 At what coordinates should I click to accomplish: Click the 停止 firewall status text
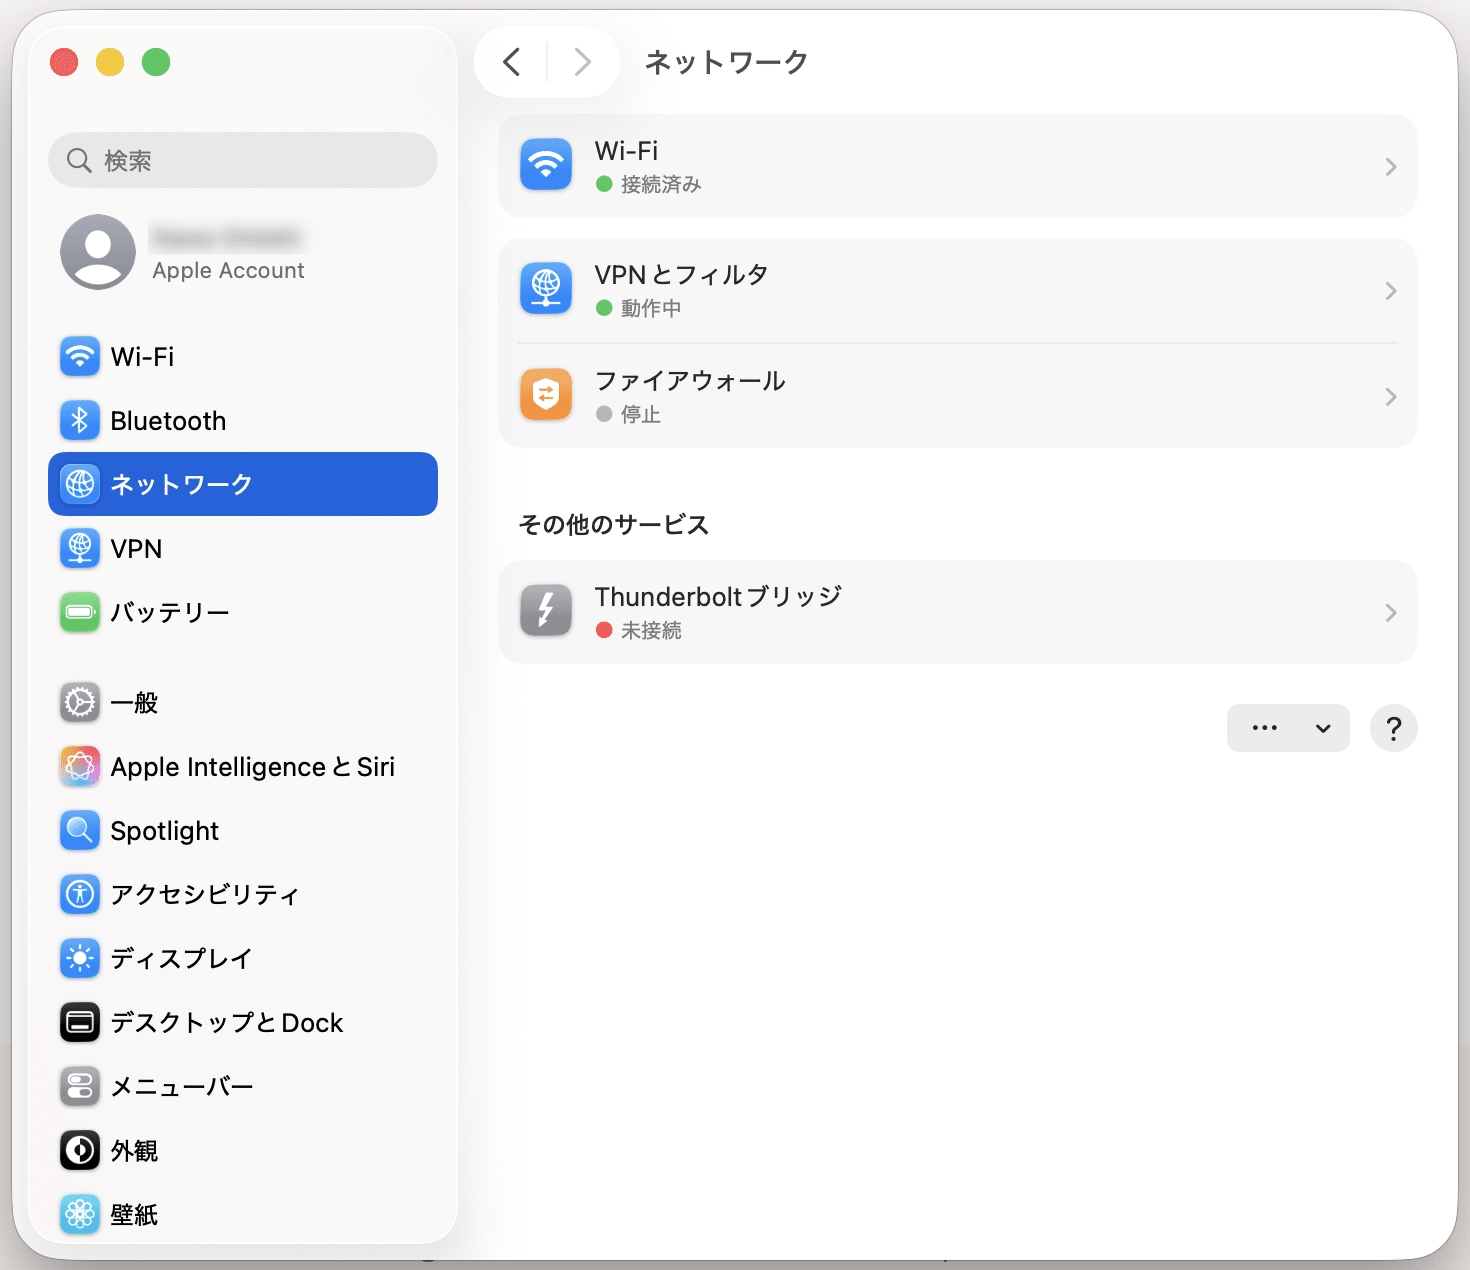point(641,414)
